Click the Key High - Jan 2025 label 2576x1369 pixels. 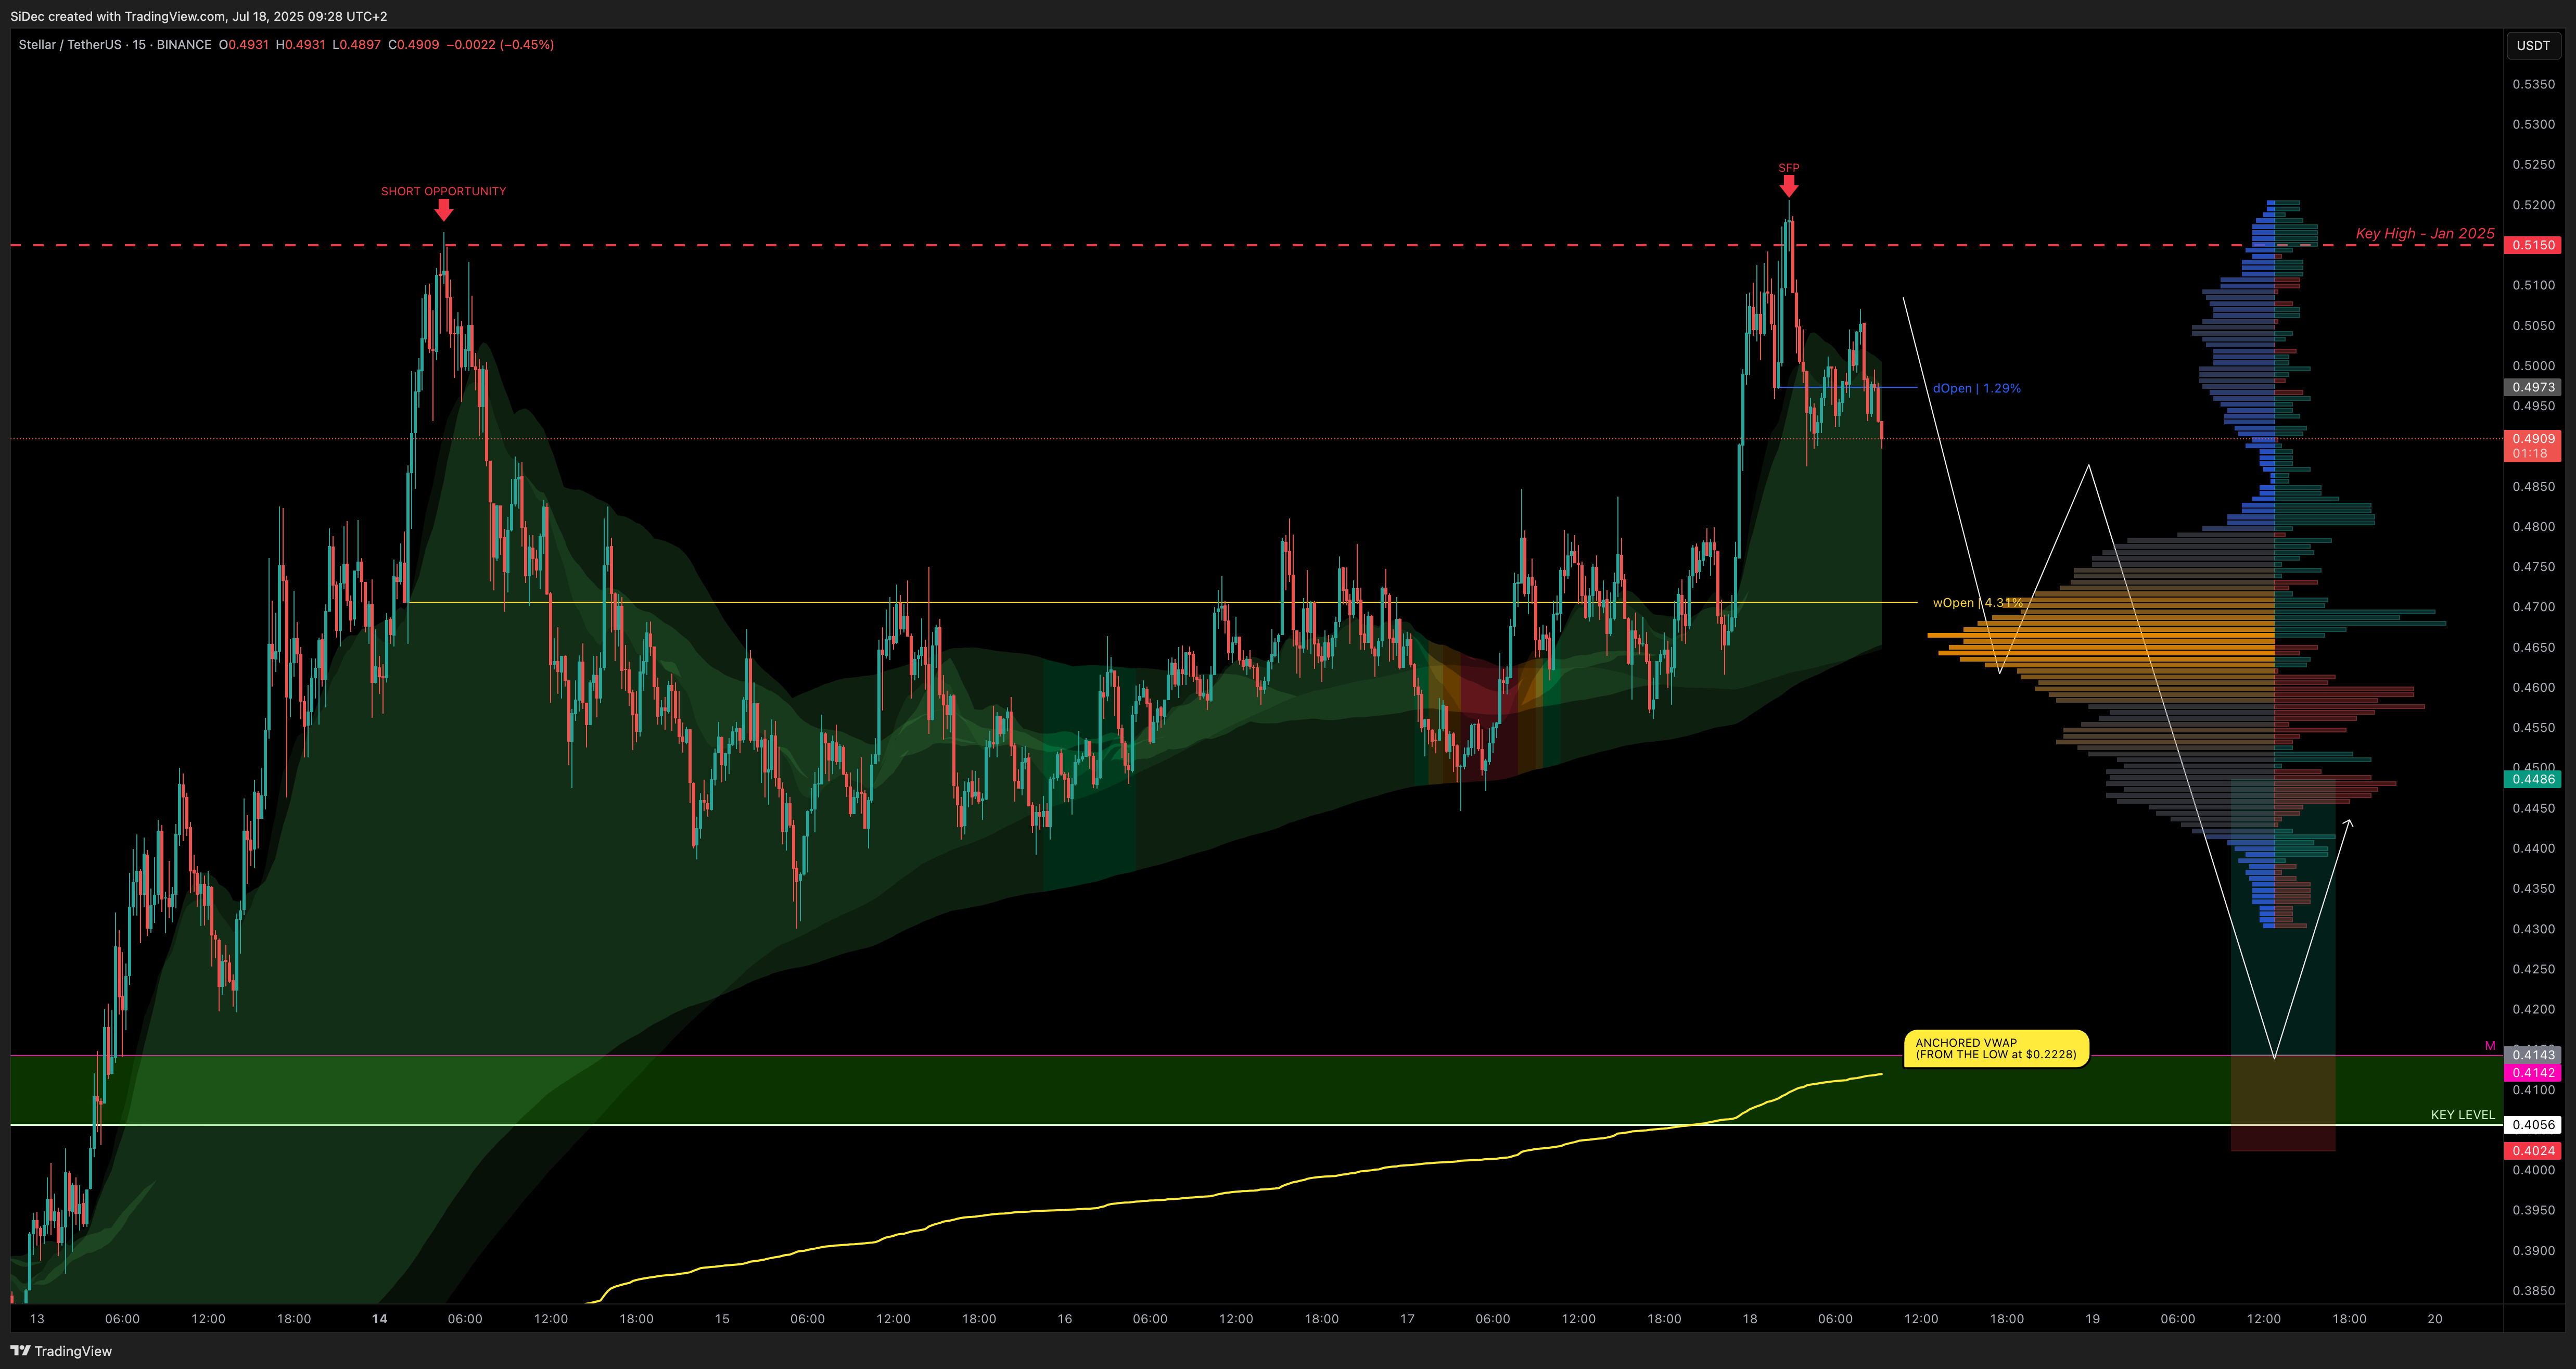pyautogui.click(x=2425, y=233)
